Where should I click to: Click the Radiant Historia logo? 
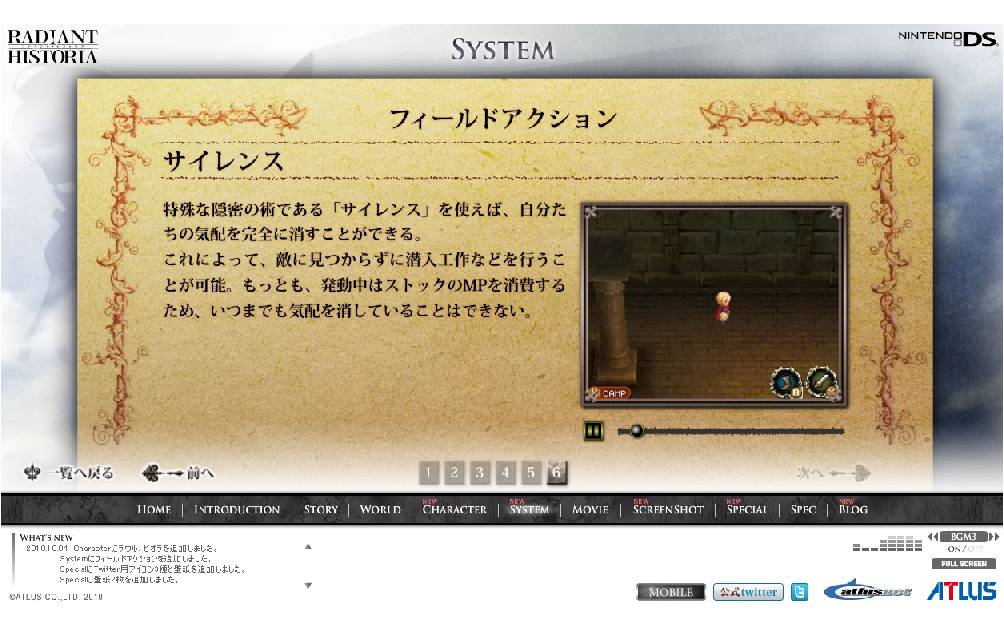53,46
